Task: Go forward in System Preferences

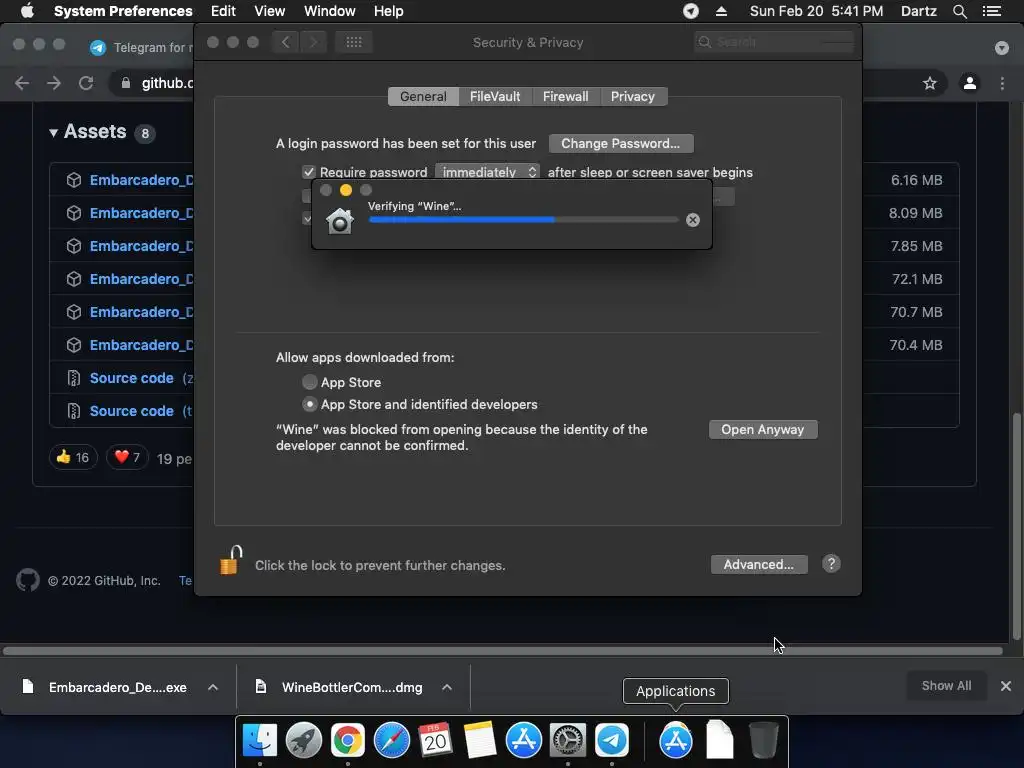Action: click(x=313, y=42)
